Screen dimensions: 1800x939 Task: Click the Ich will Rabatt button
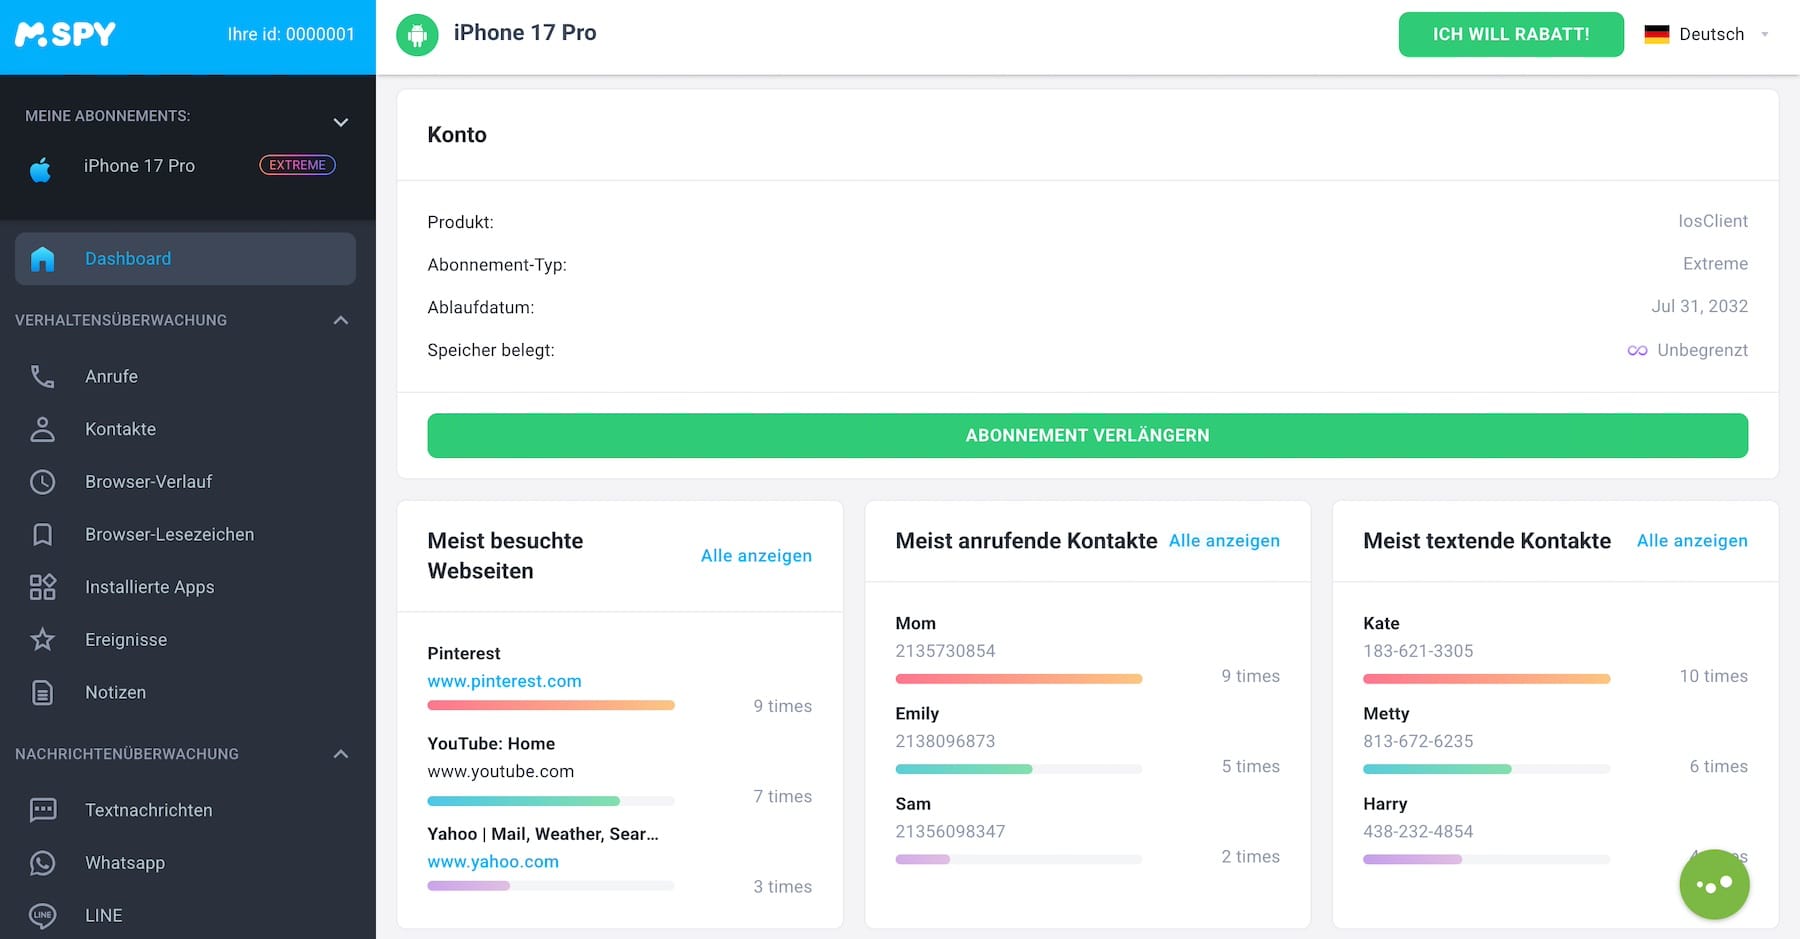click(x=1511, y=34)
